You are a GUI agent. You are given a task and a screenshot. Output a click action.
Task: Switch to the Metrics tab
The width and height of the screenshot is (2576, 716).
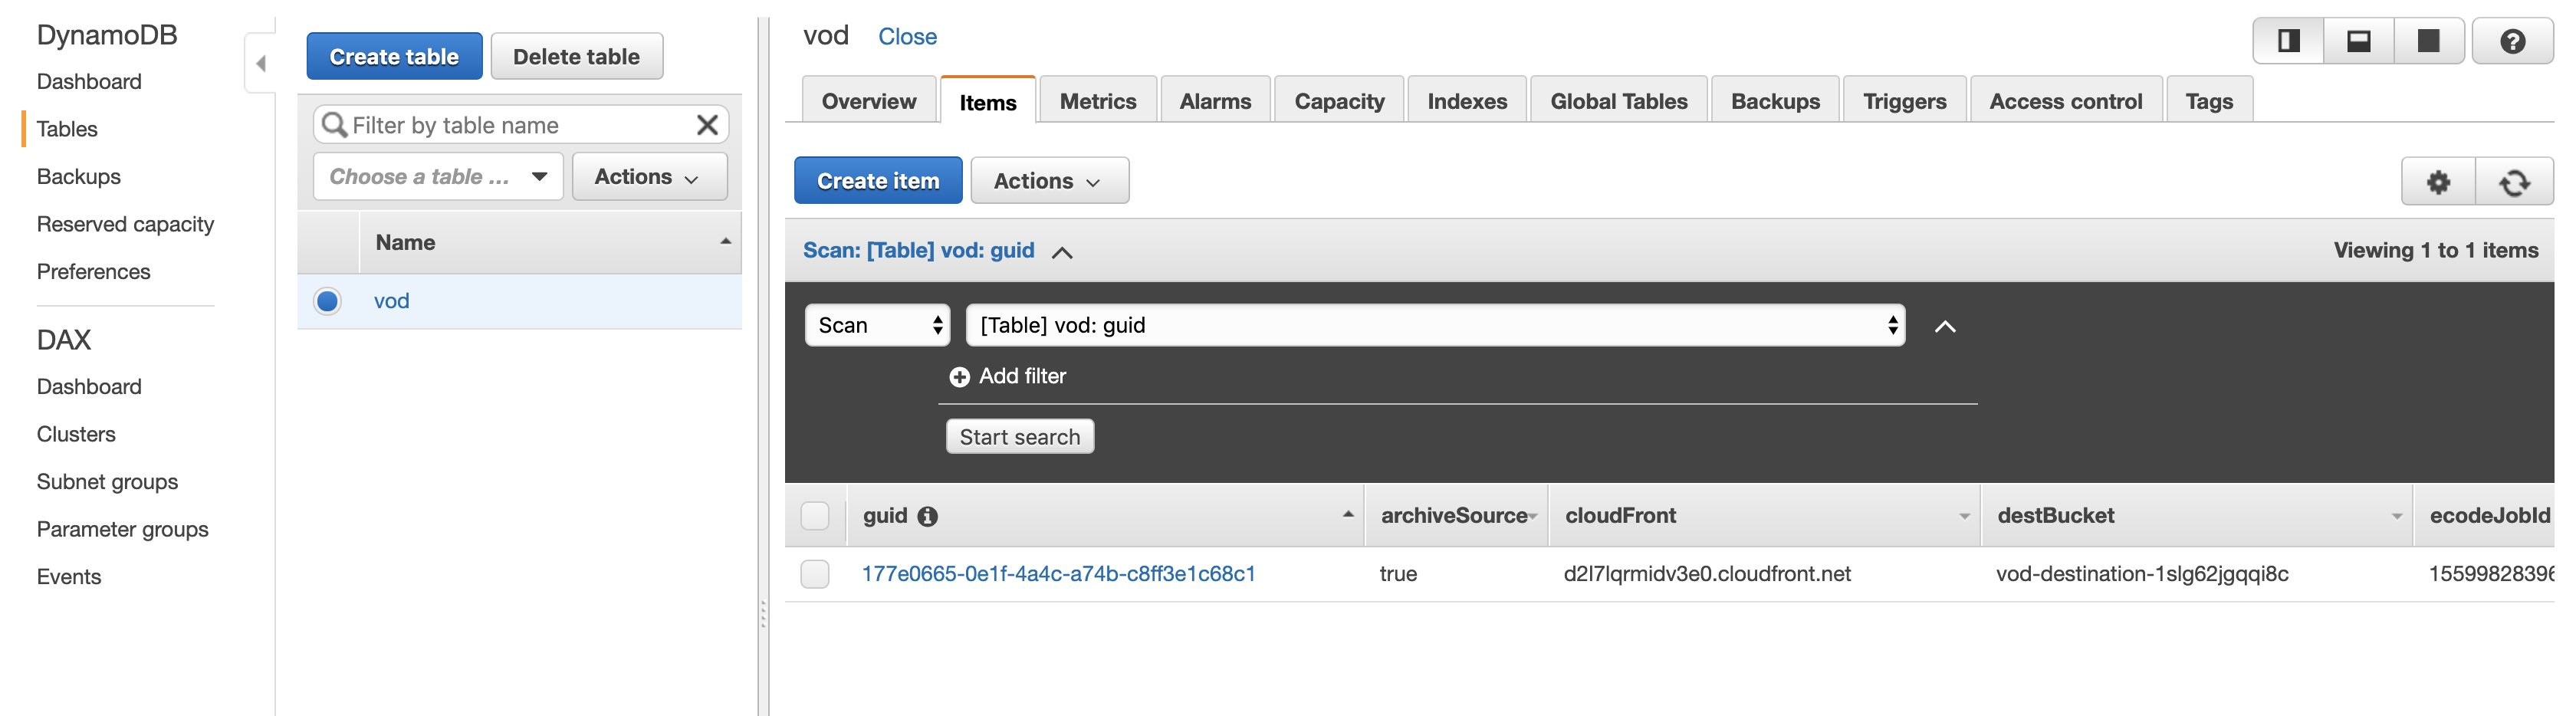point(1097,101)
